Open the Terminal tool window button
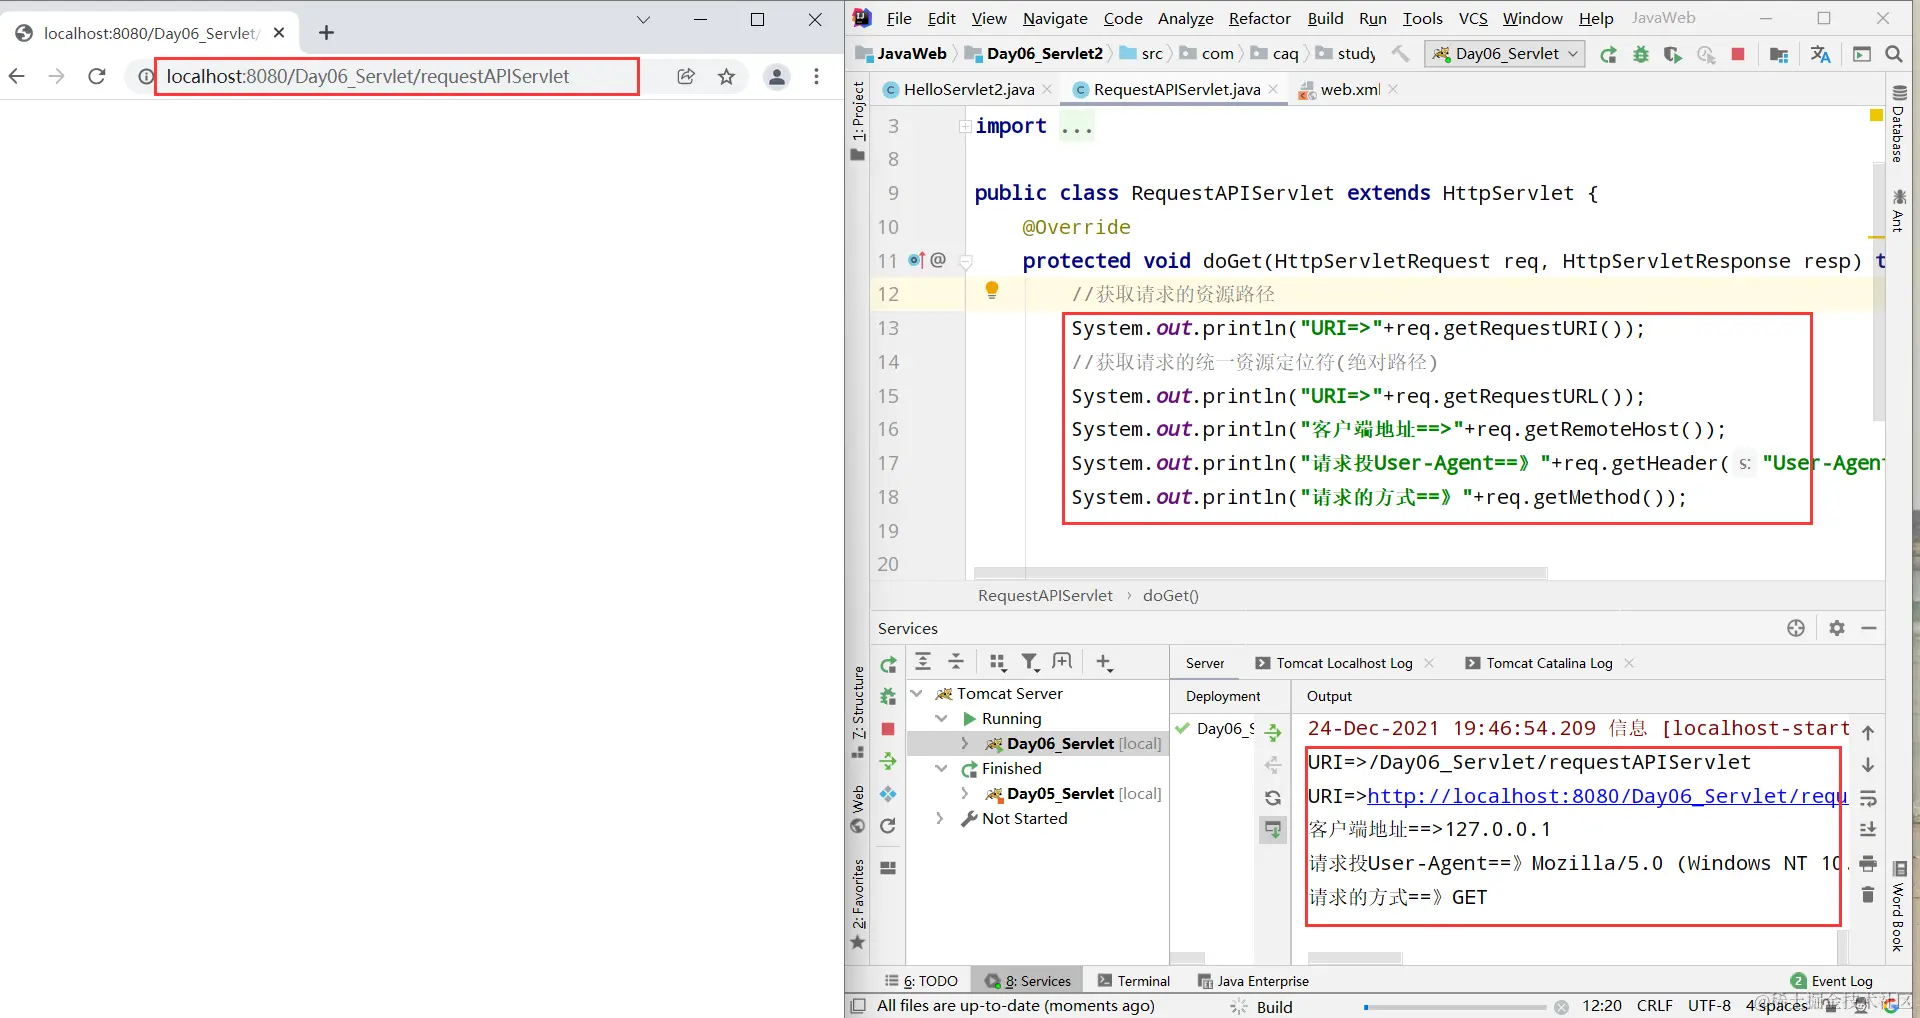 (x=1133, y=981)
